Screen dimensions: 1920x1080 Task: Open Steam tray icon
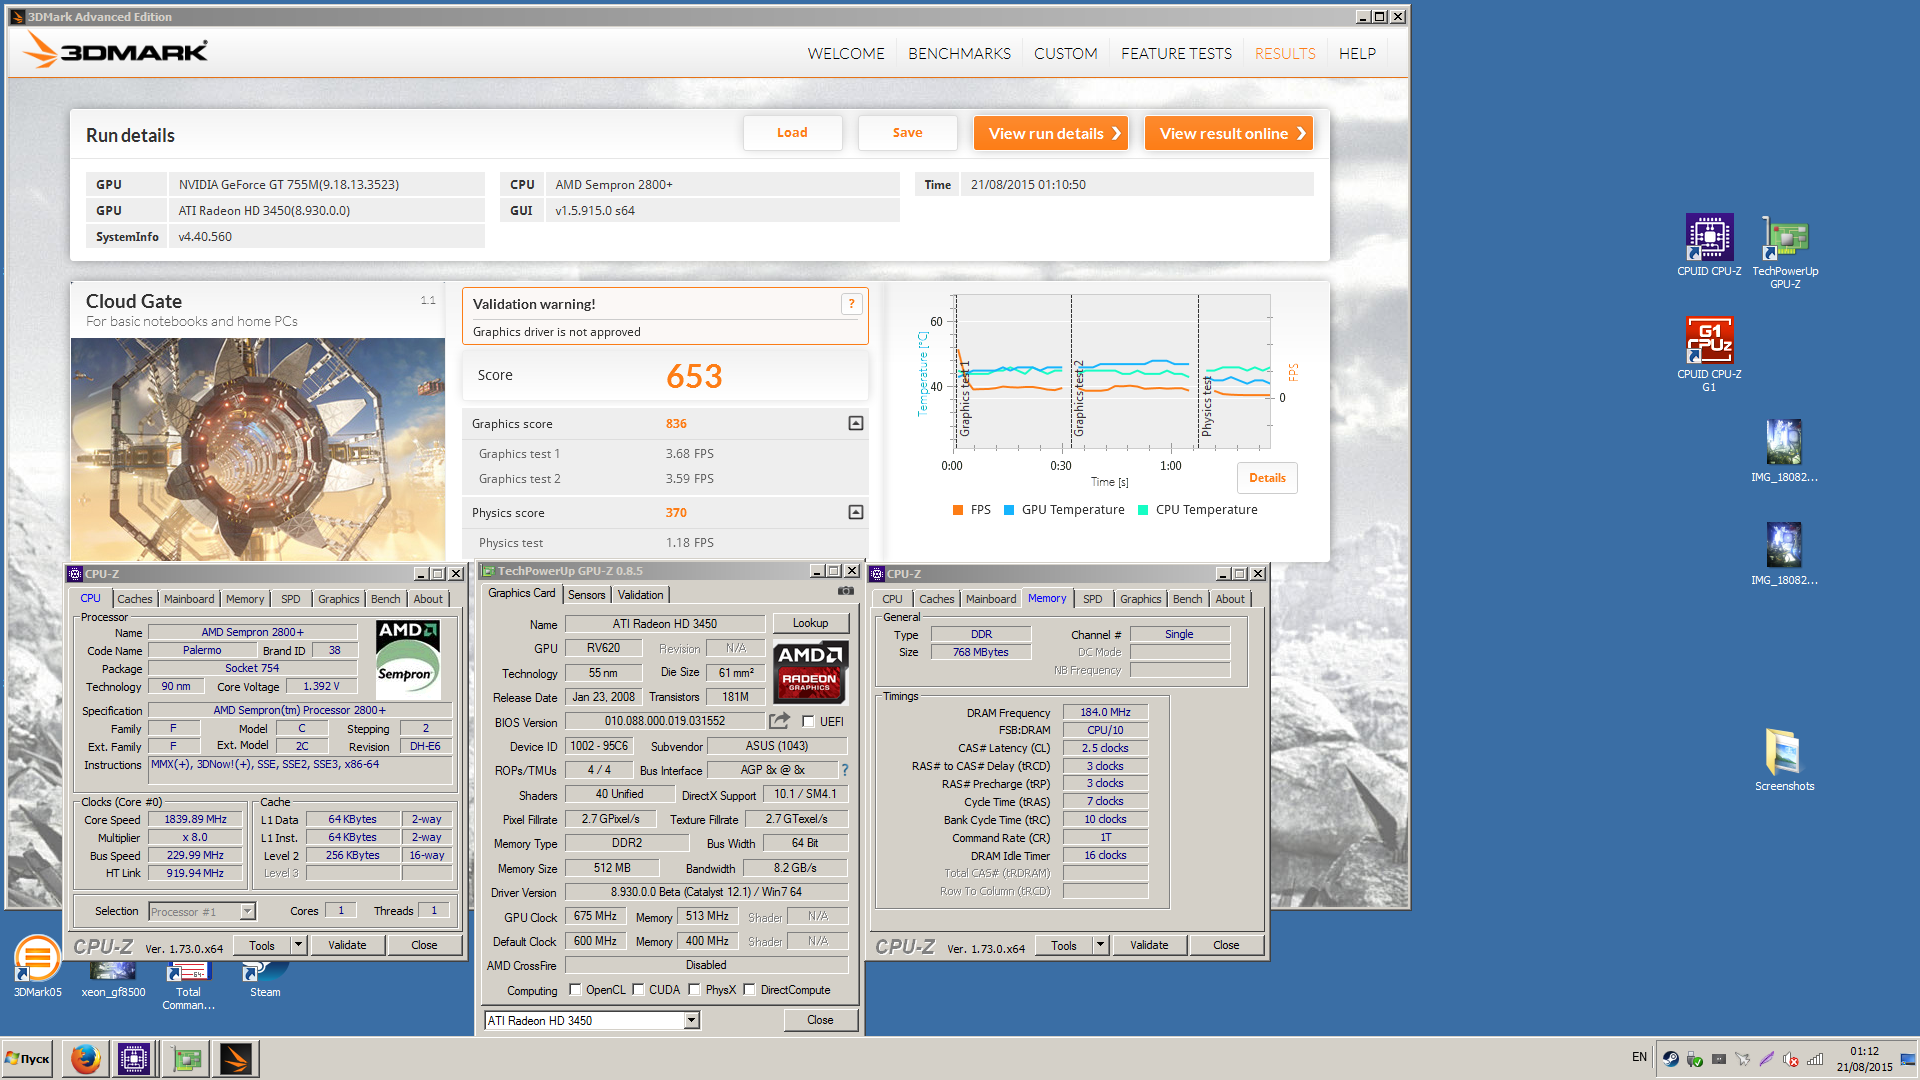click(x=1670, y=1058)
